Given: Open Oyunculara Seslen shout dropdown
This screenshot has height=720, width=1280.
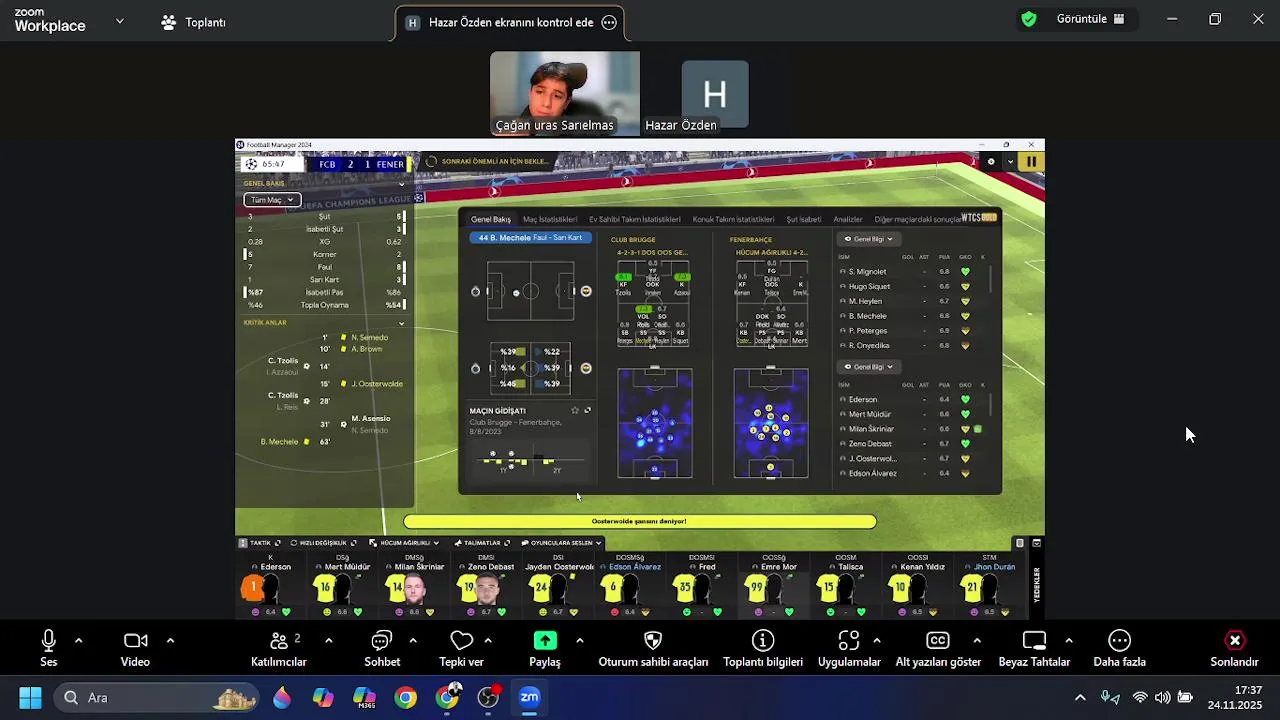Looking at the screenshot, I should pyautogui.click(x=560, y=543).
